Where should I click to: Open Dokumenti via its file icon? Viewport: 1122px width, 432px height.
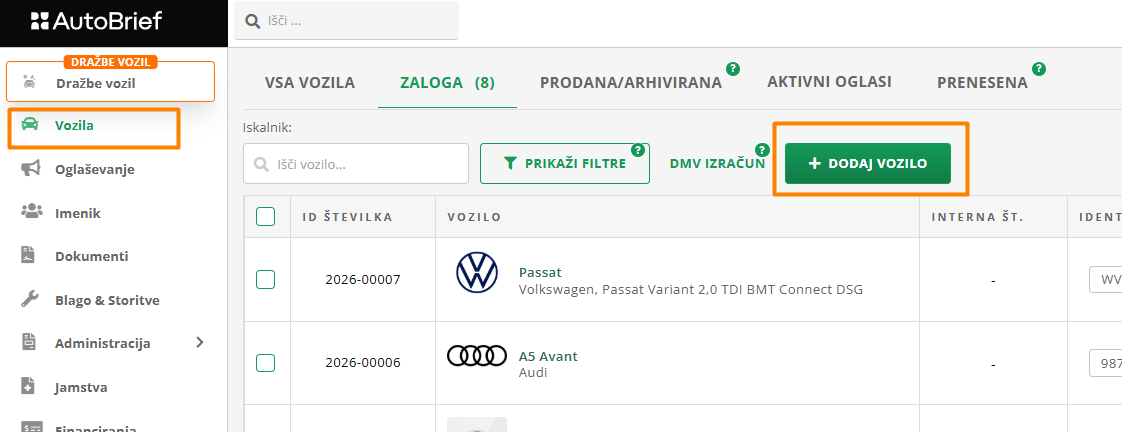click(30, 256)
